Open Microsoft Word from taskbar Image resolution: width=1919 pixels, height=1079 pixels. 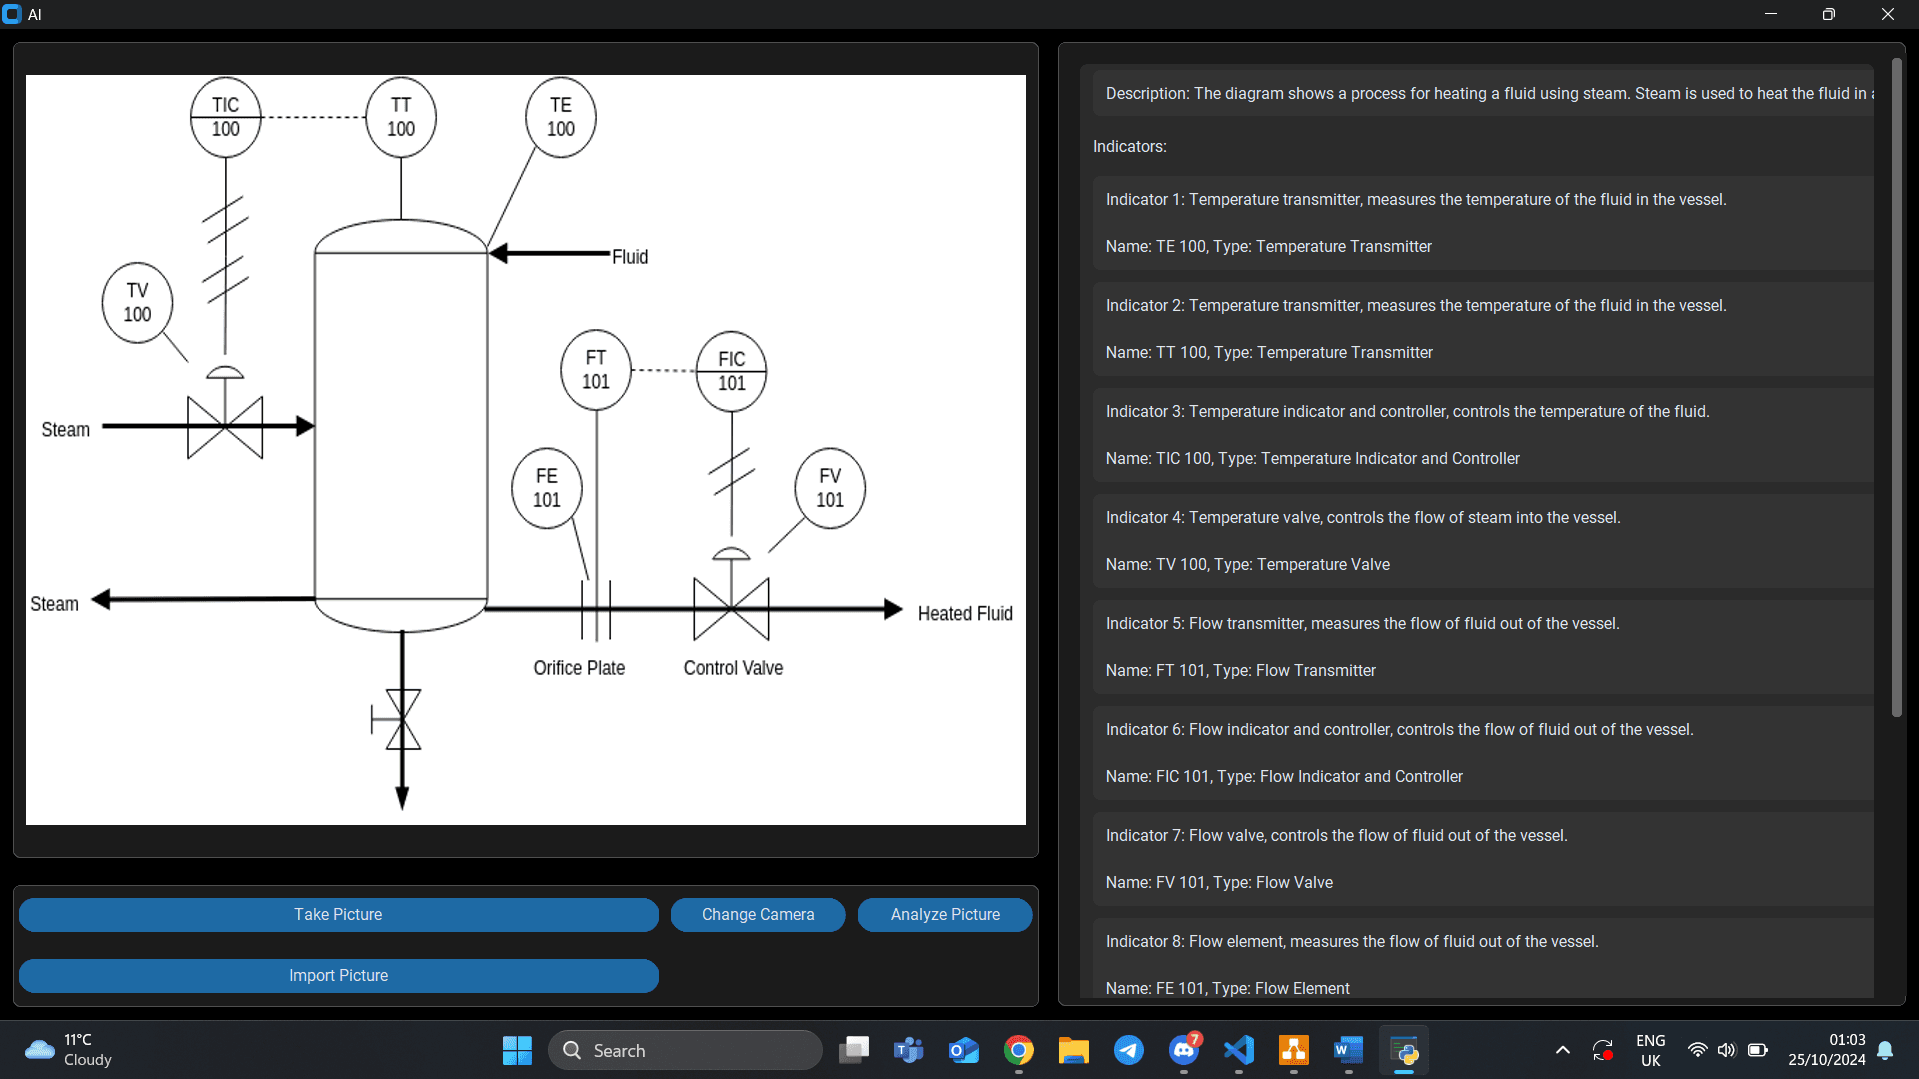(1349, 1050)
